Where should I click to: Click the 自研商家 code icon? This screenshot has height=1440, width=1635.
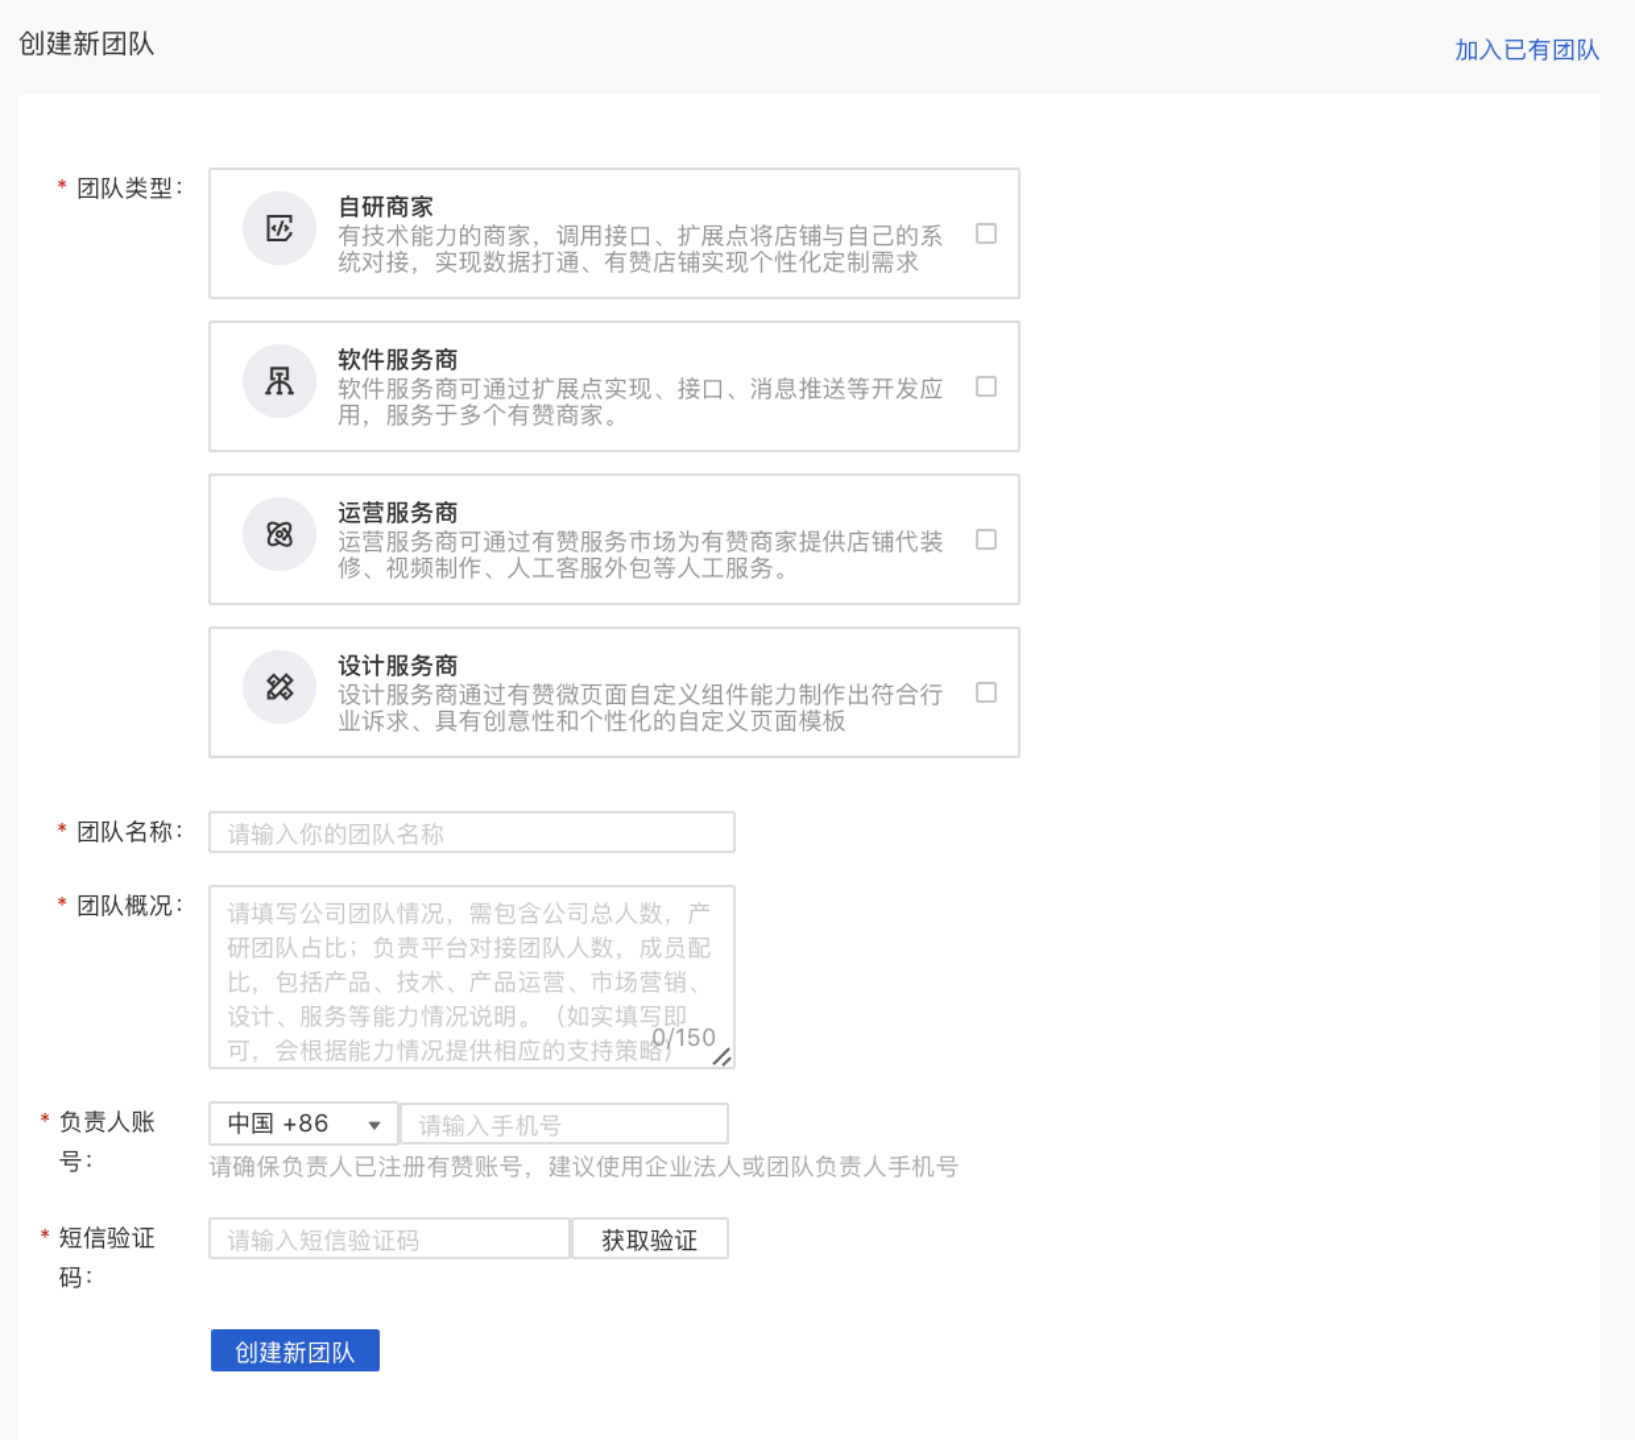coord(280,229)
